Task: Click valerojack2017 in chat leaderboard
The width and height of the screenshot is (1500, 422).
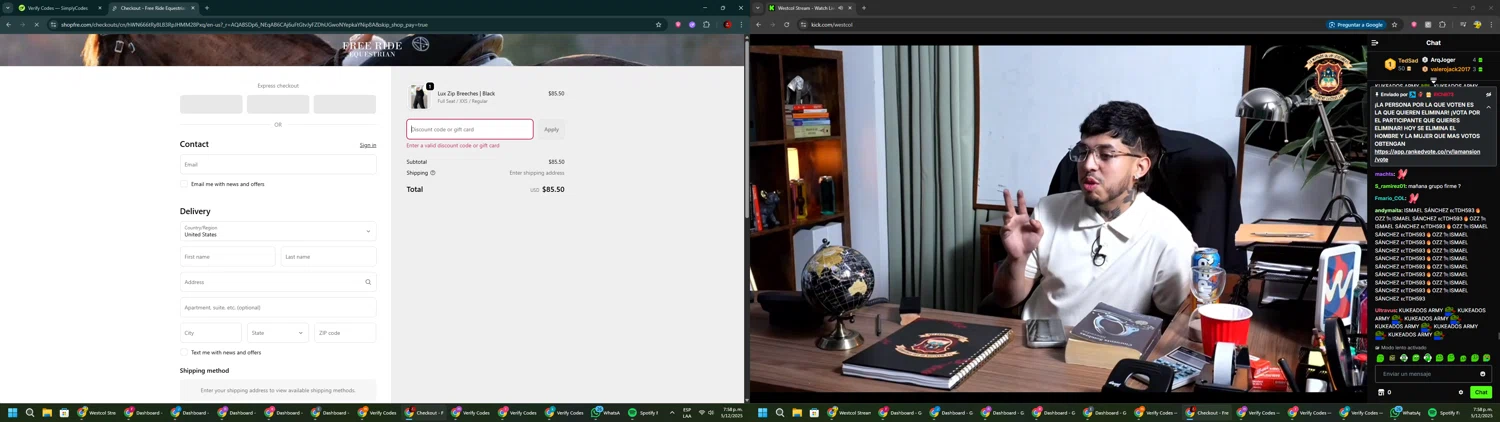Action: click(1450, 69)
